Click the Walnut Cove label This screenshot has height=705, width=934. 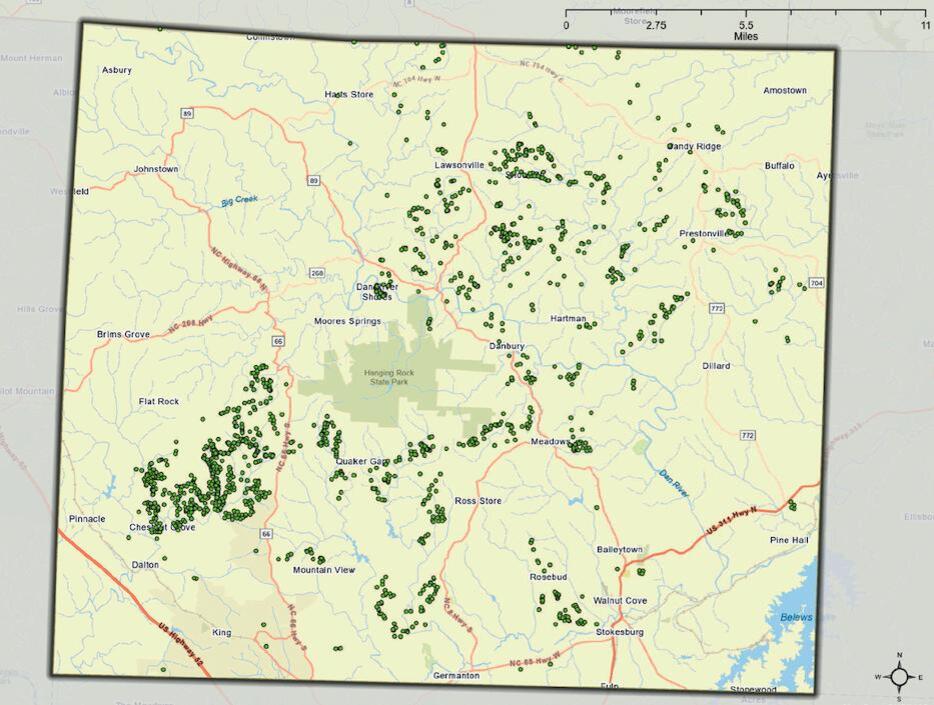point(619,601)
